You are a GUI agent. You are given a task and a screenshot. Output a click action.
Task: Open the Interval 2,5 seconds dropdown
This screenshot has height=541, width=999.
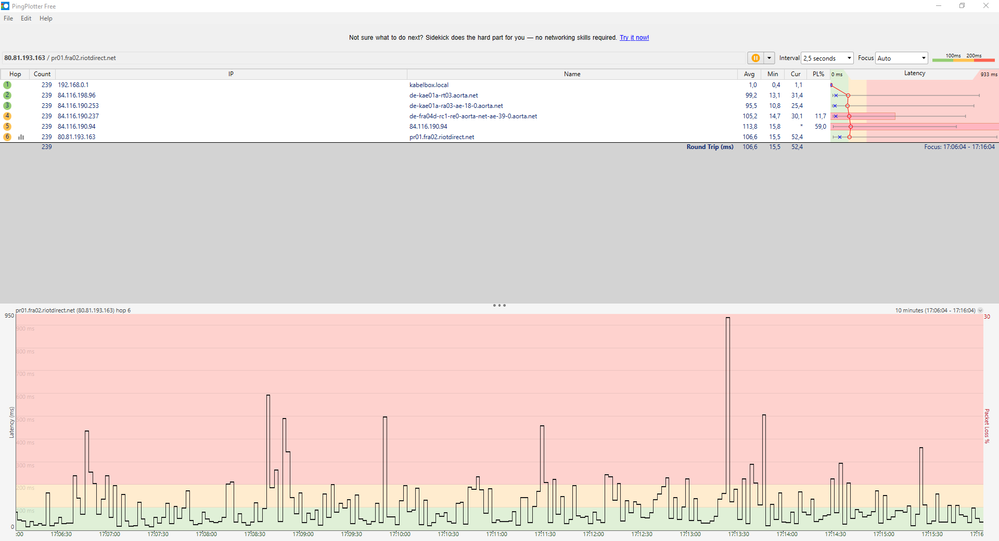pos(827,58)
